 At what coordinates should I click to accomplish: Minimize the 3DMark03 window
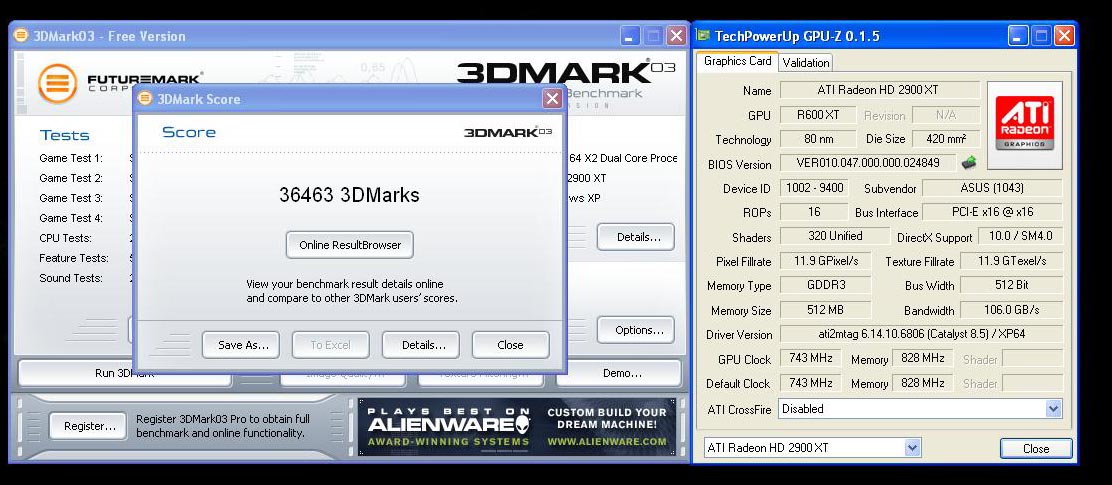[x=630, y=35]
